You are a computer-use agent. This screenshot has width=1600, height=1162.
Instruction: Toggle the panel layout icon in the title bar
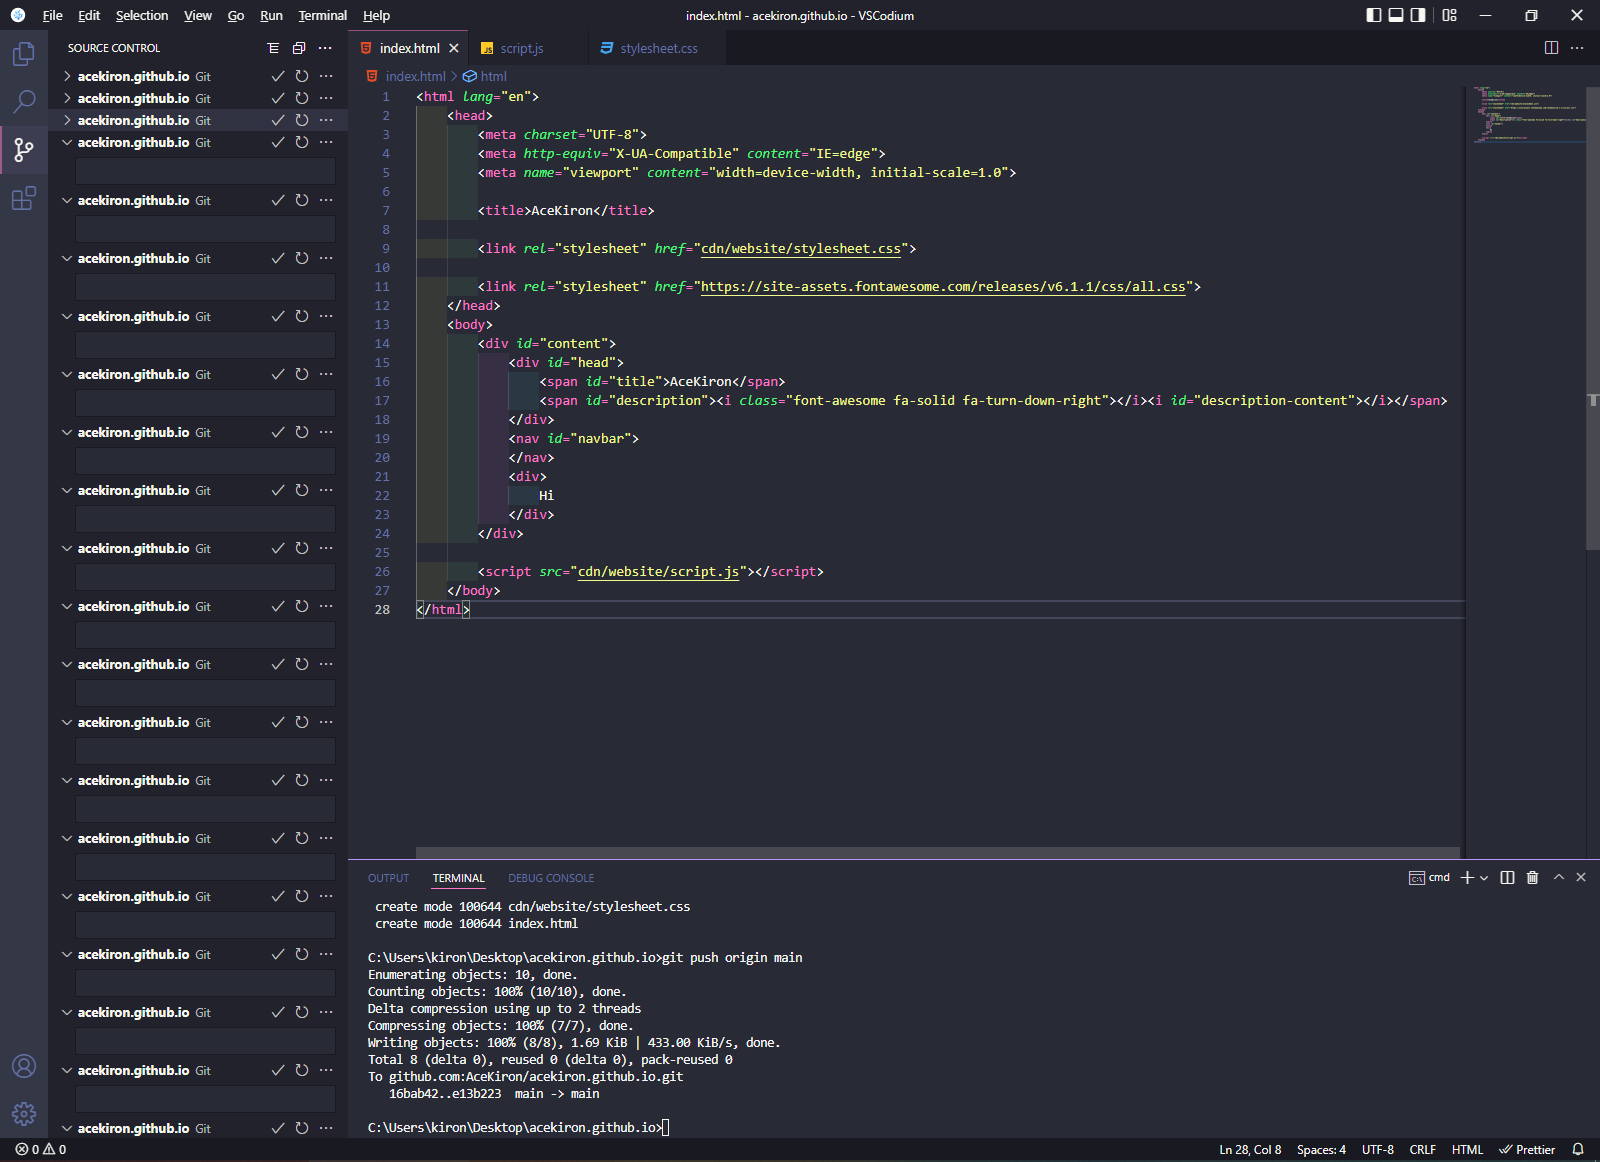coord(1395,15)
